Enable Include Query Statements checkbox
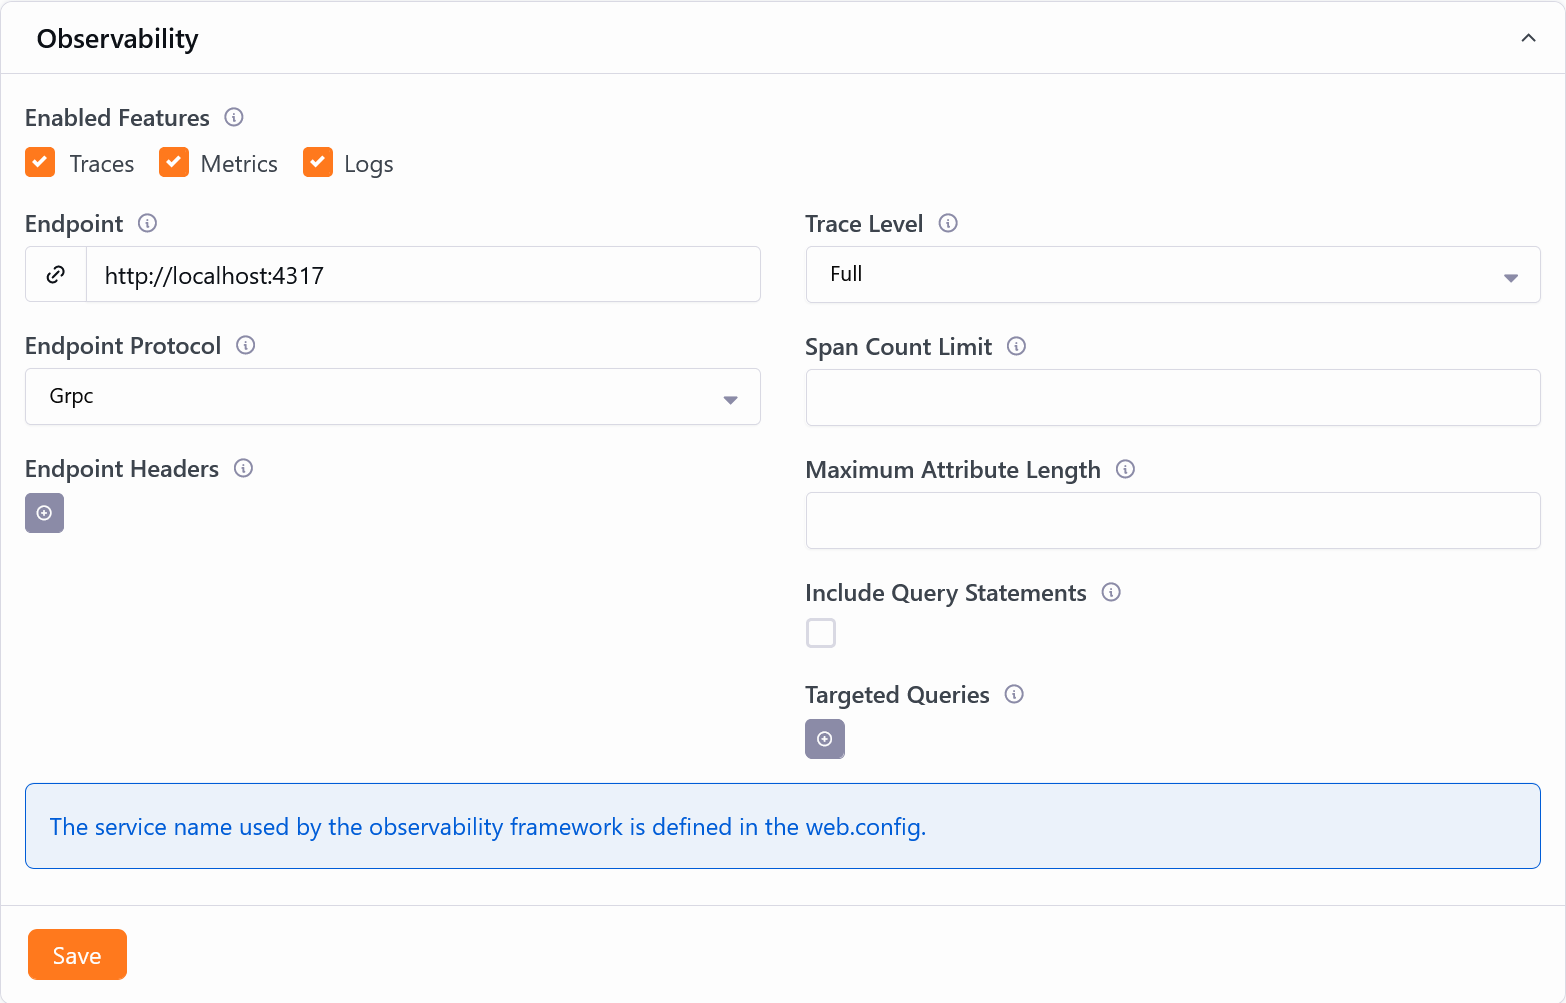This screenshot has width=1566, height=1003. (x=821, y=633)
